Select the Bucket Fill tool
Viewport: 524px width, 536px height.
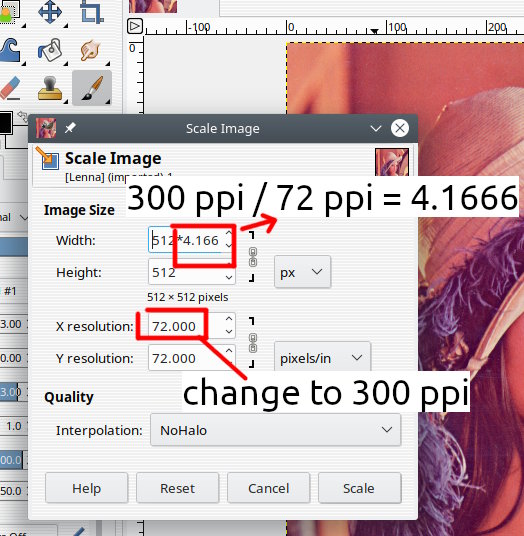click(x=50, y=50)
